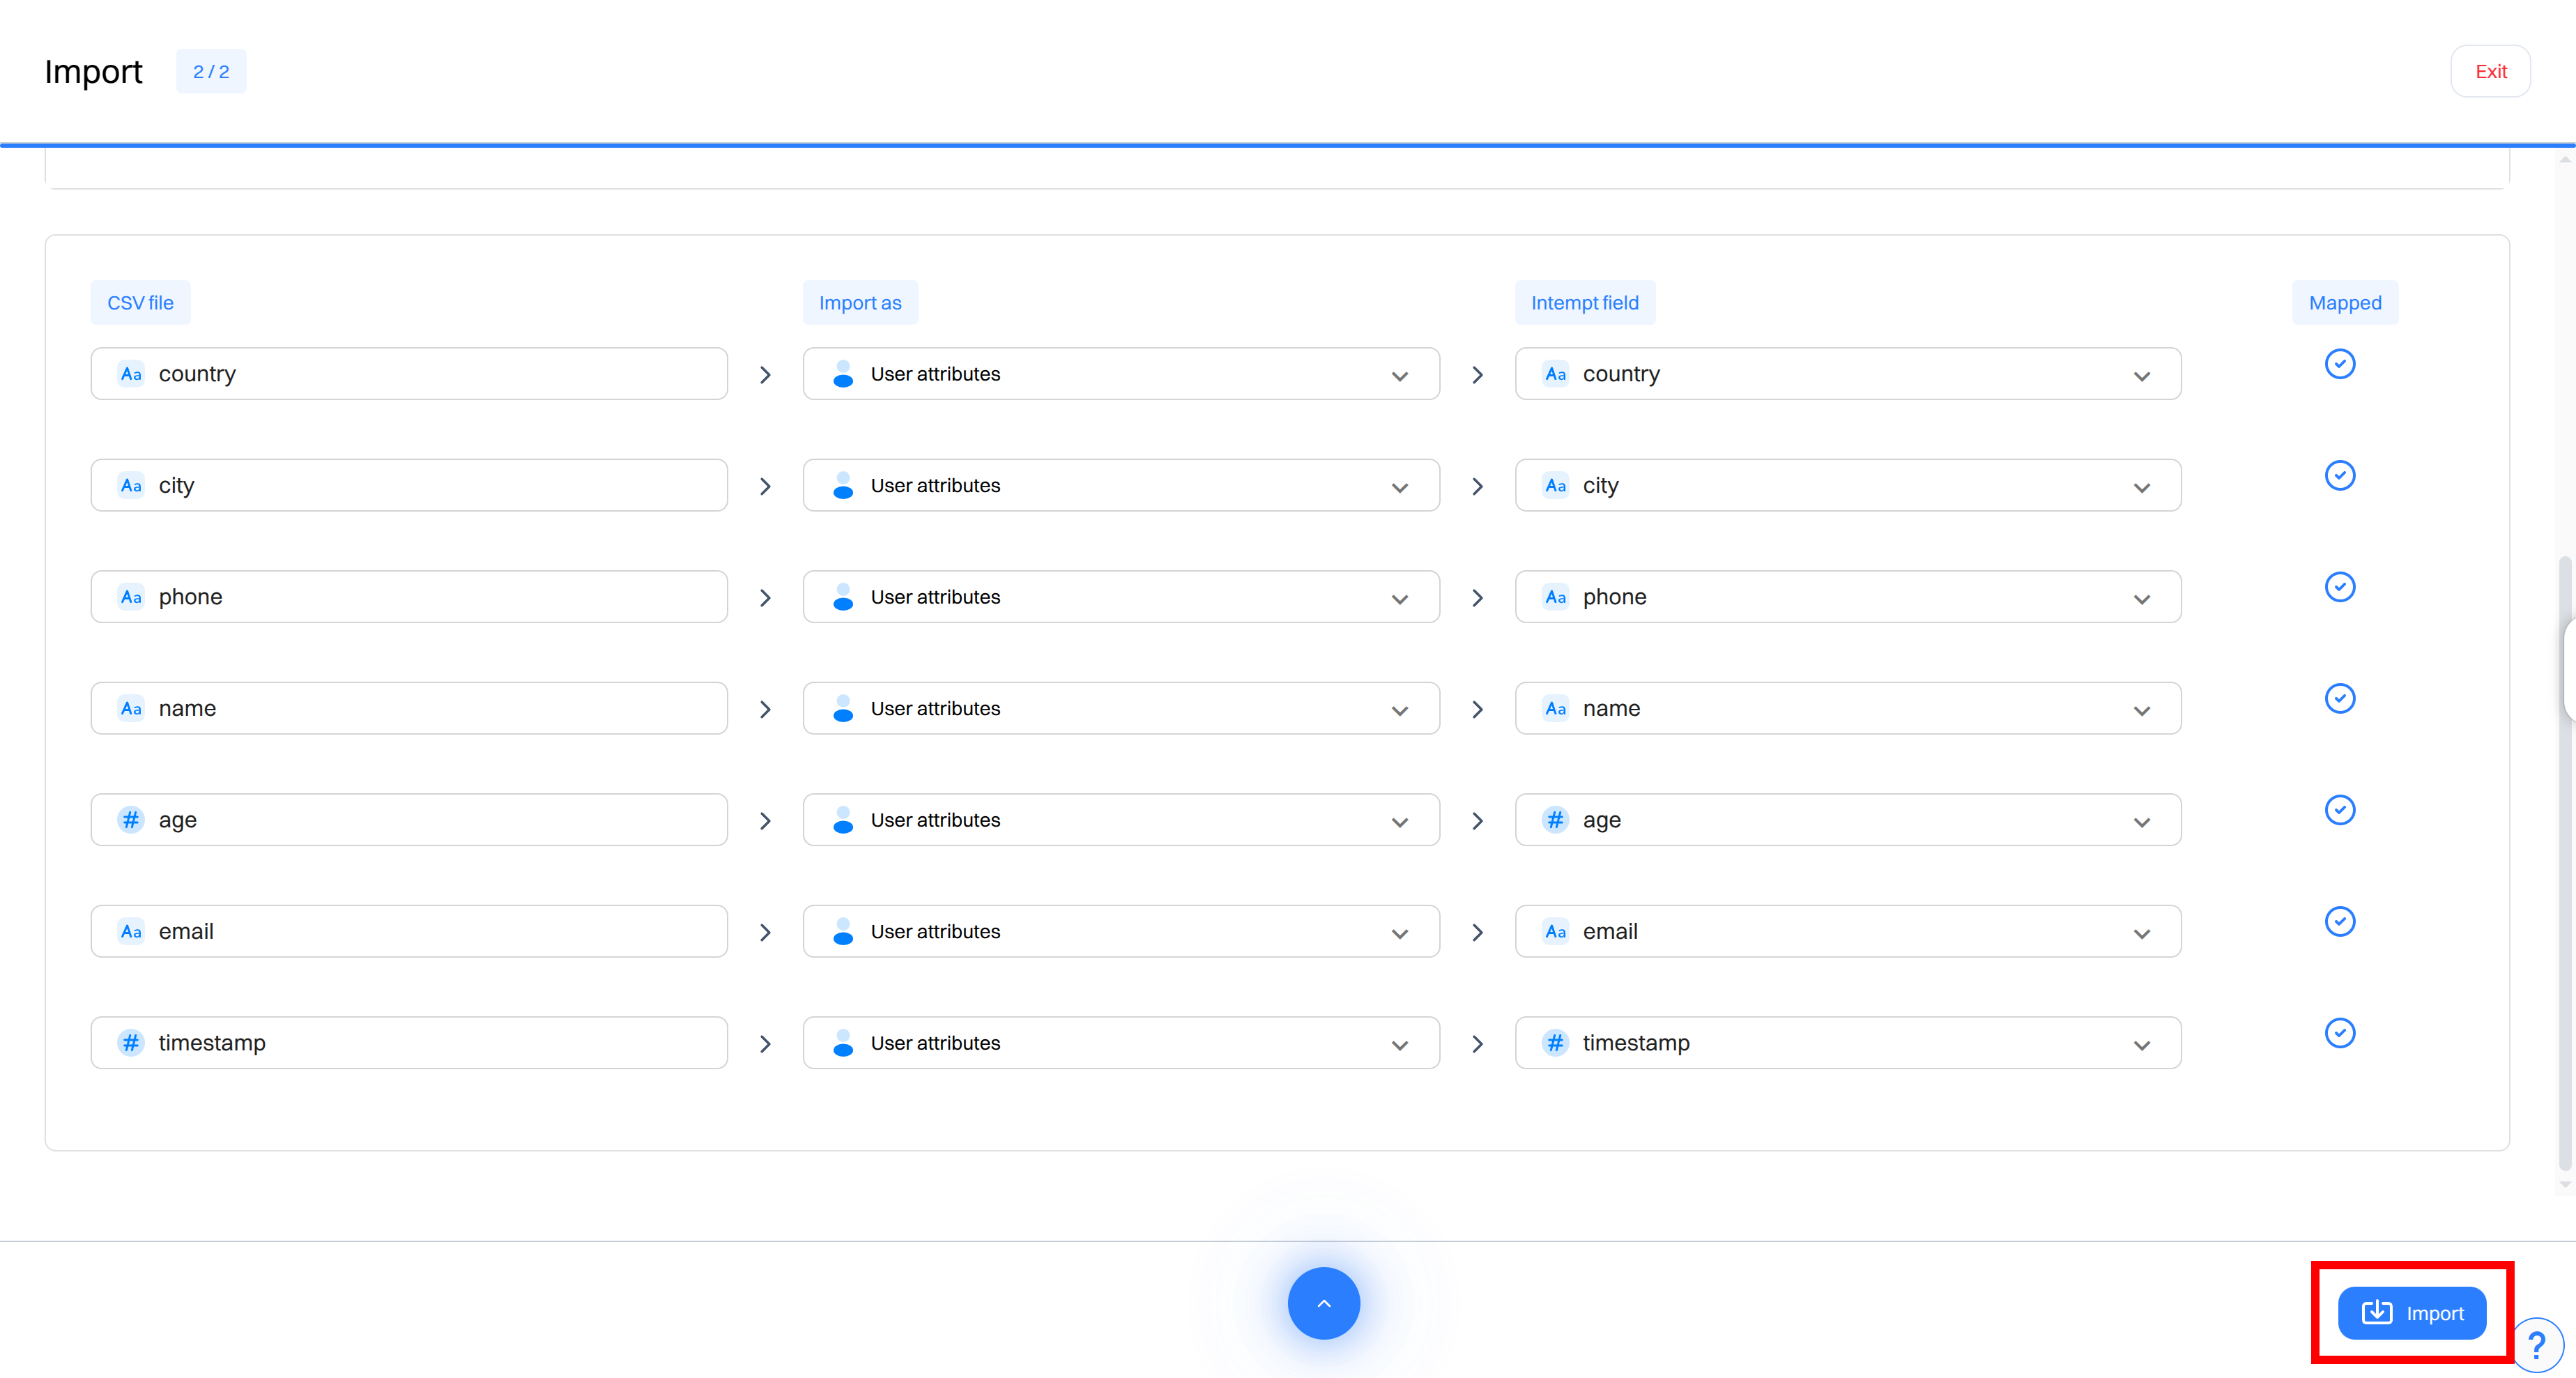The image size is (2576, 1378).
Task: Click the CSV file email field
Action: pos(409,931)
